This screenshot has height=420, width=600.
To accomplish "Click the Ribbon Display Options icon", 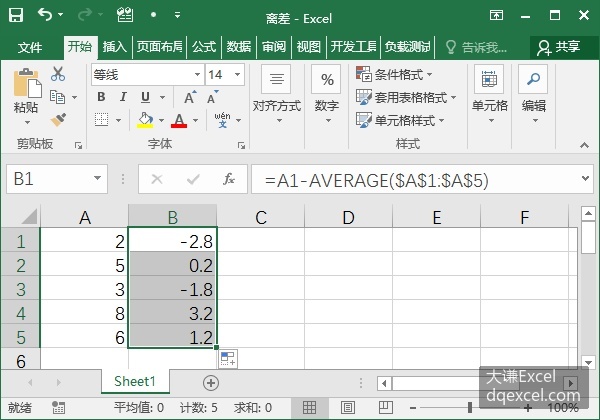I will [496, 15].
